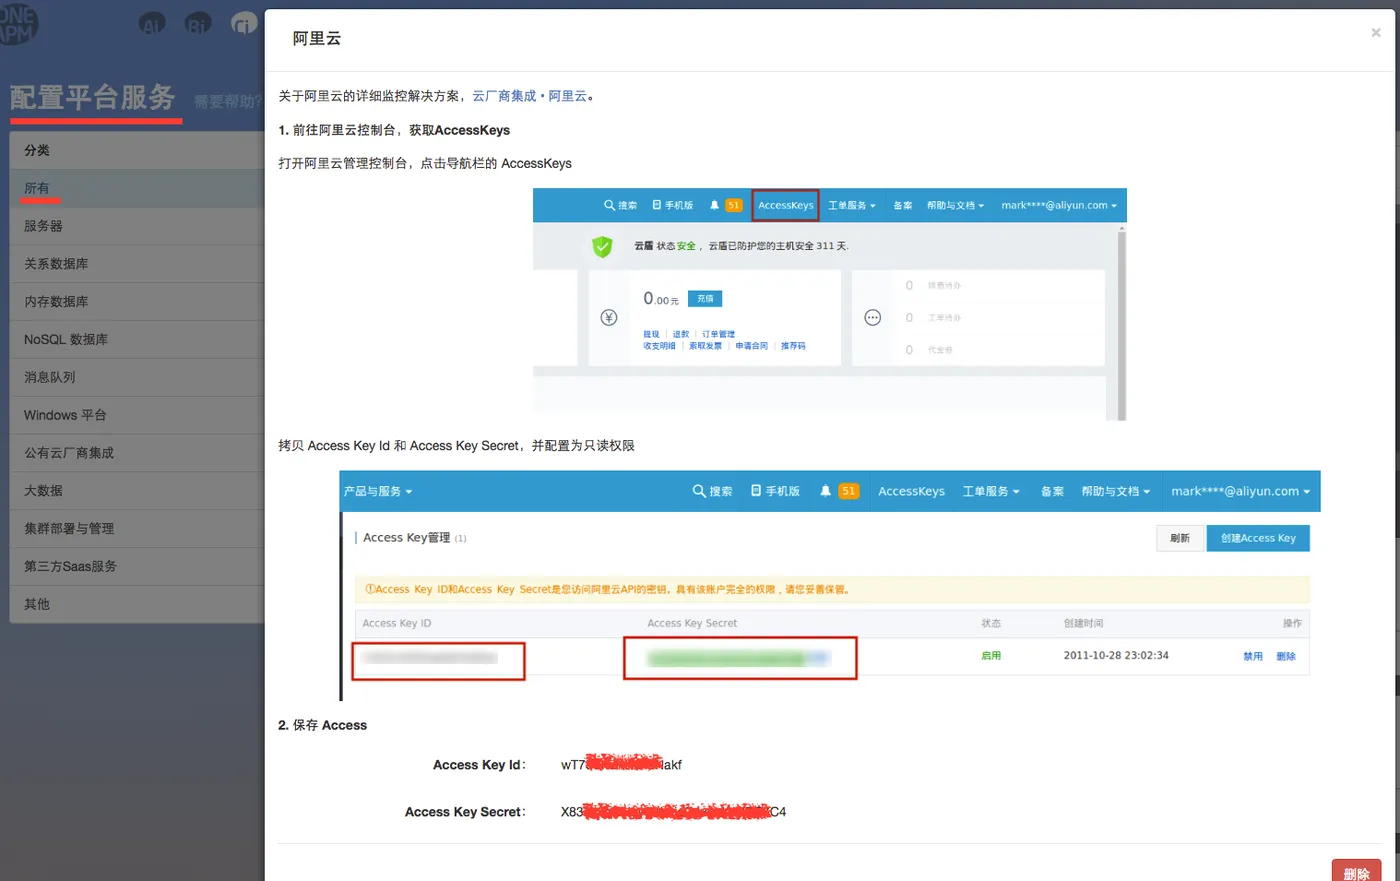
Task: Click the 其他 category
Action: [x=137, y=604]
